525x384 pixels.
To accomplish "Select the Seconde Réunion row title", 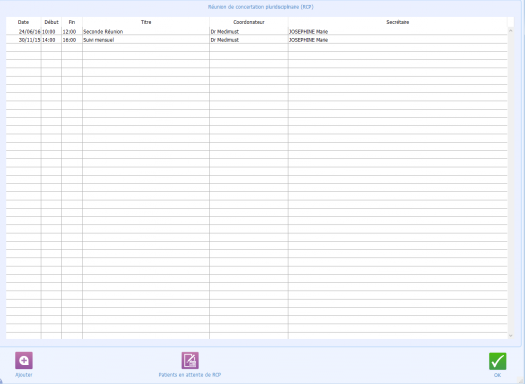I will (103, 31).
